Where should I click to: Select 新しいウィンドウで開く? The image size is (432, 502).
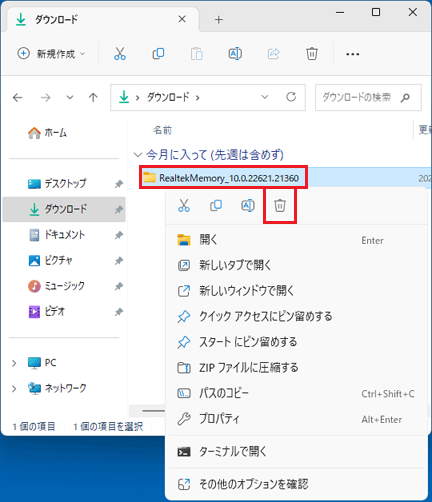(296, 291)
